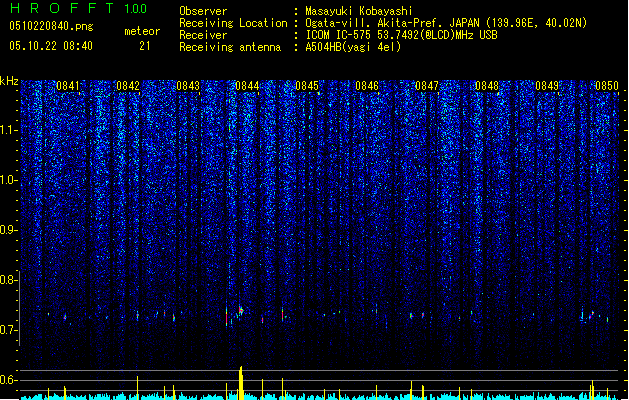Click the 0845 time marker
The width and height of the screenshot is (629, 400).
[307, 86]
